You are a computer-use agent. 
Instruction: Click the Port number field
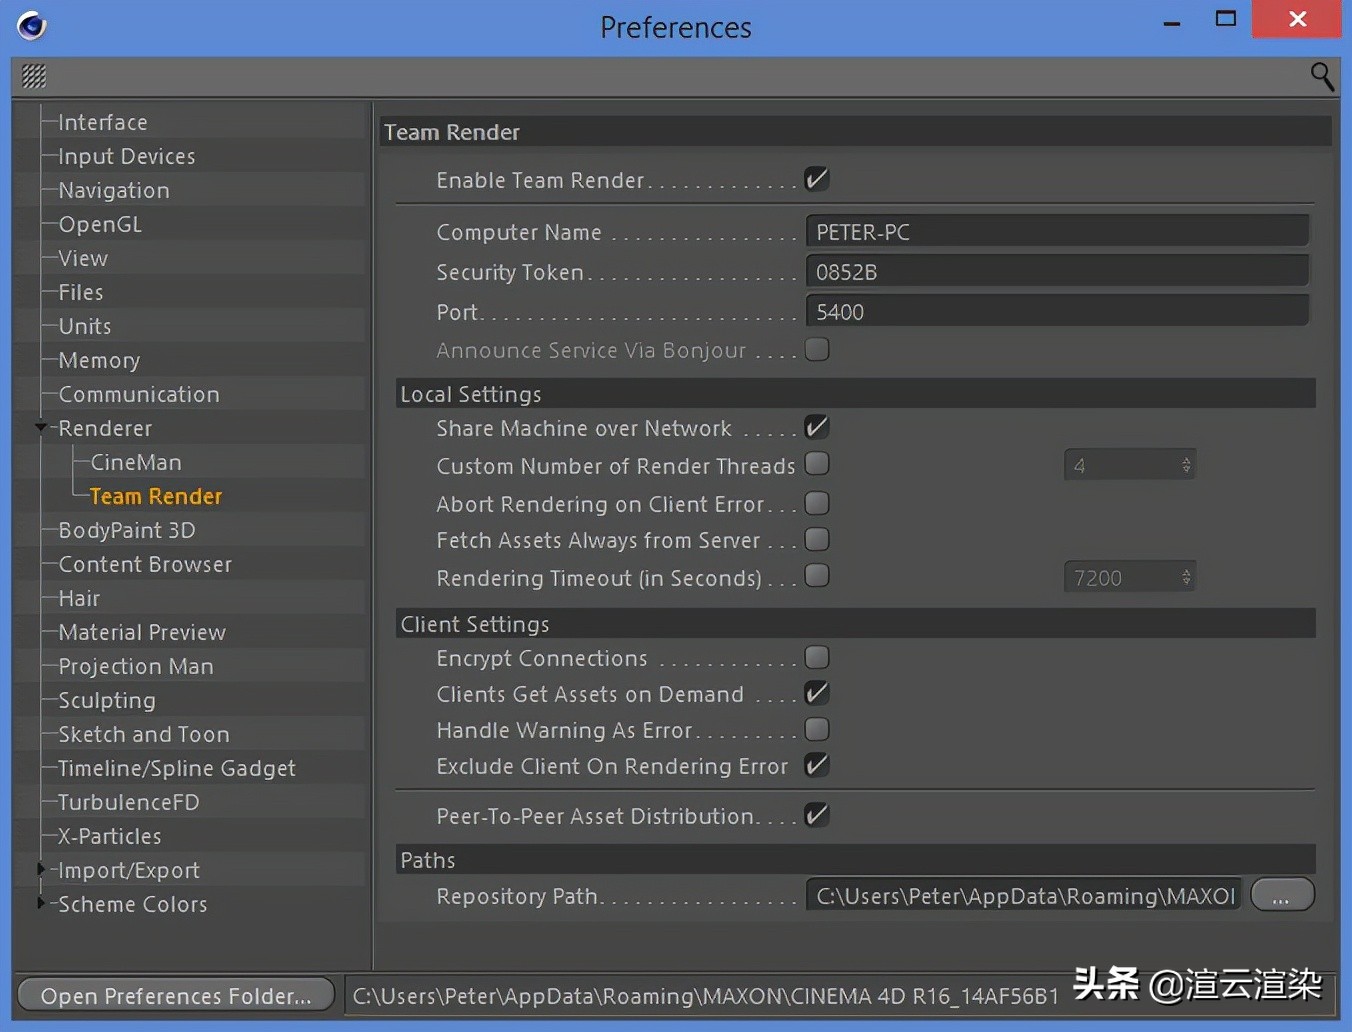tap(1056, 312)
